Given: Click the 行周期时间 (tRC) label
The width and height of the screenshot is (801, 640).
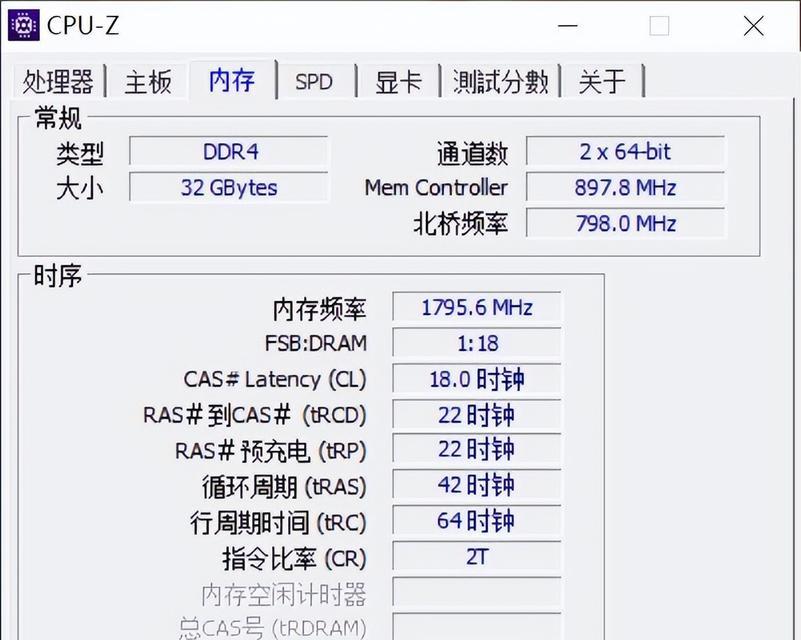Looking at the screenshot, I should coord(278,523).
